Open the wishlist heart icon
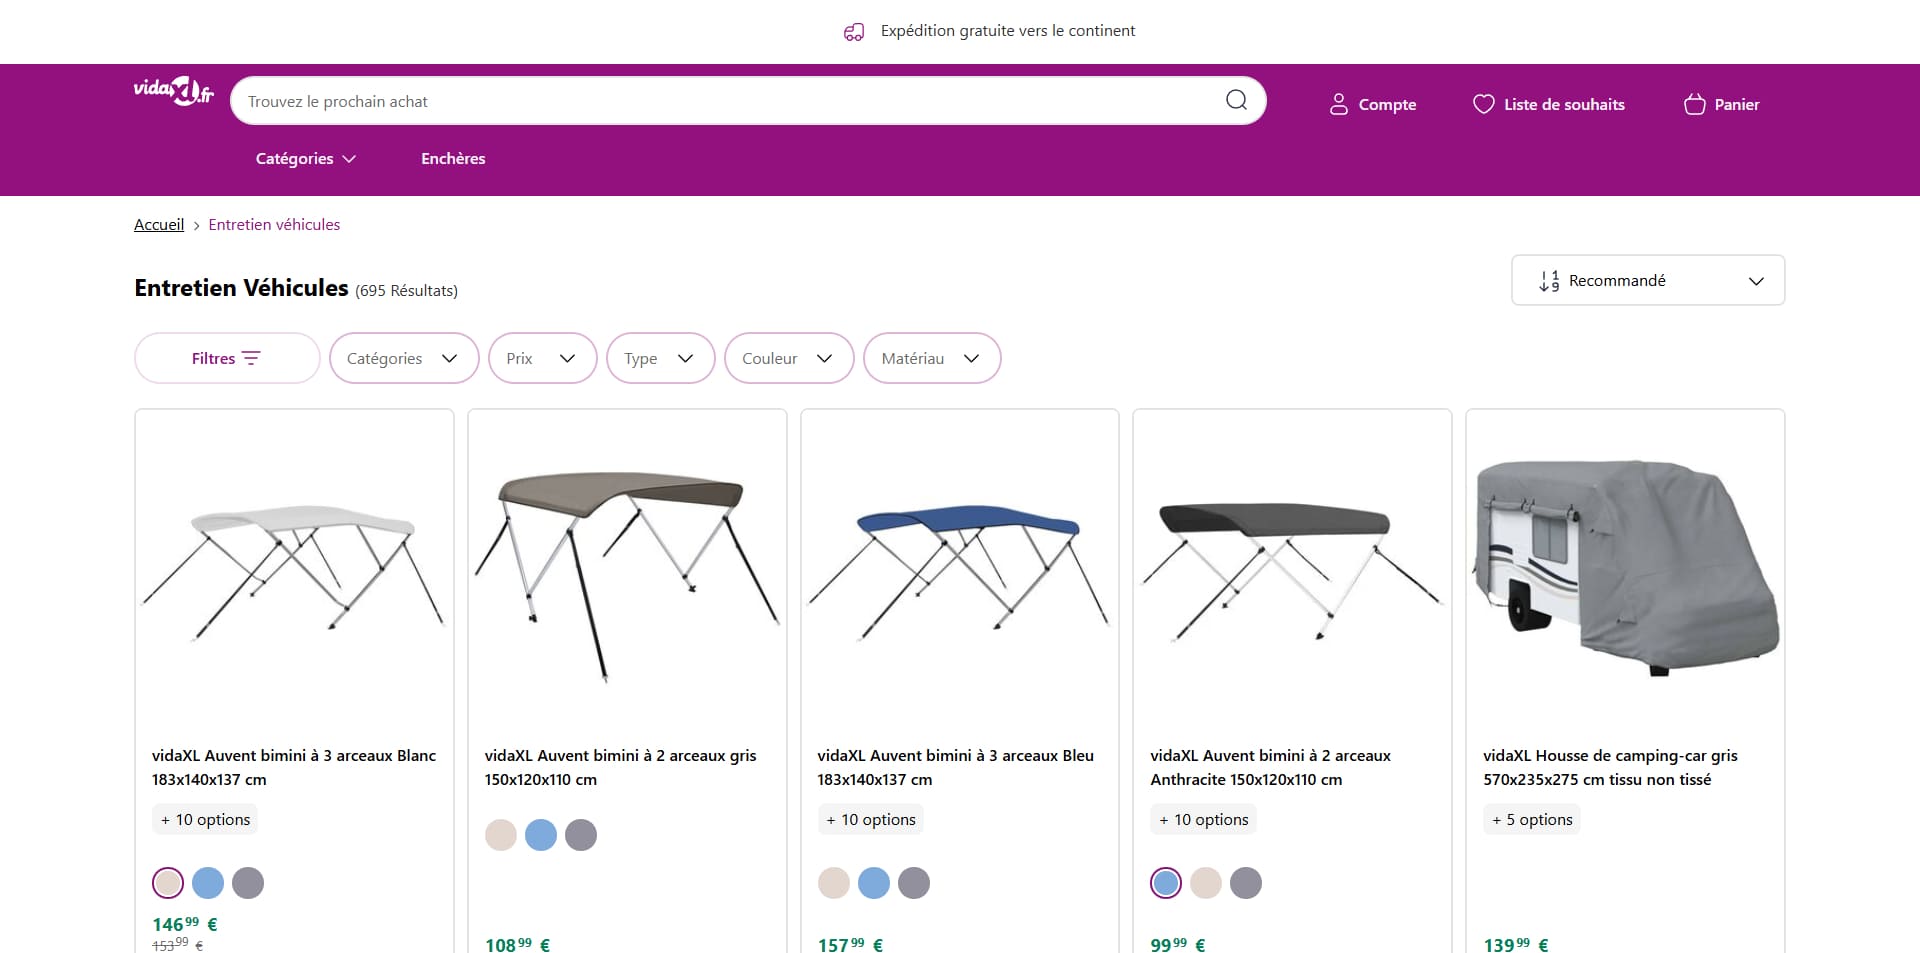This screenshot has width=1920, height=953. click(1484, 104)
